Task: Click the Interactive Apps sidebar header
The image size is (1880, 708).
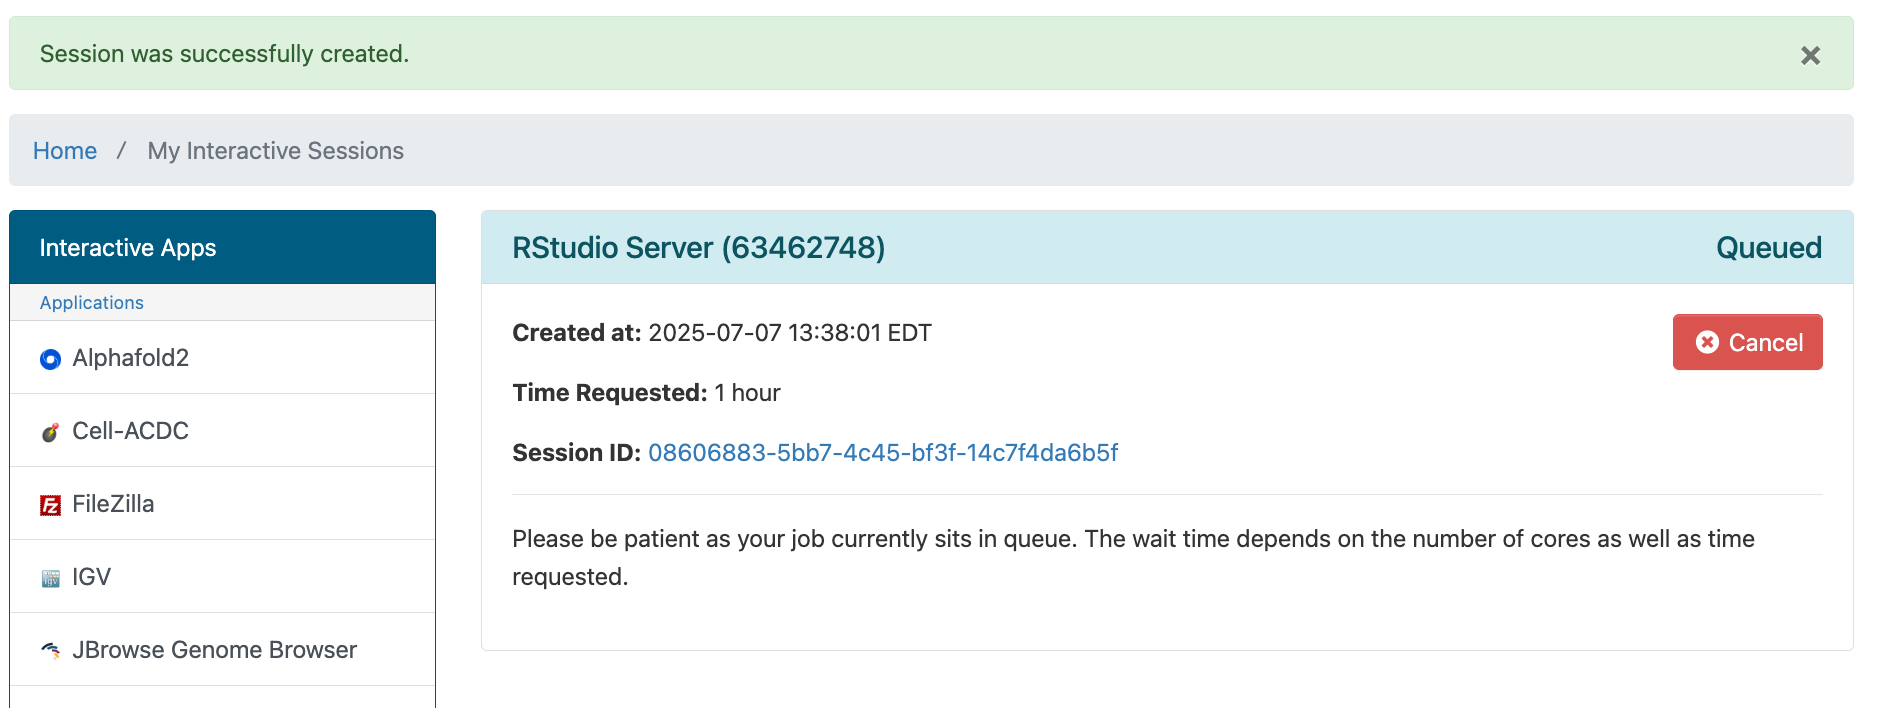Action: pos(128,248)
